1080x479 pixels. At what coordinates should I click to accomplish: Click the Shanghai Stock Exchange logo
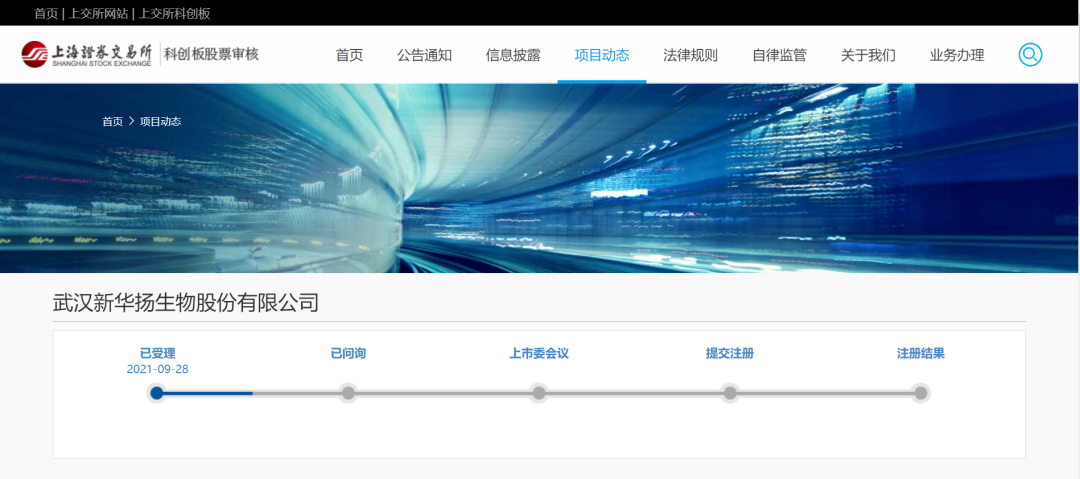click(87, 54)
